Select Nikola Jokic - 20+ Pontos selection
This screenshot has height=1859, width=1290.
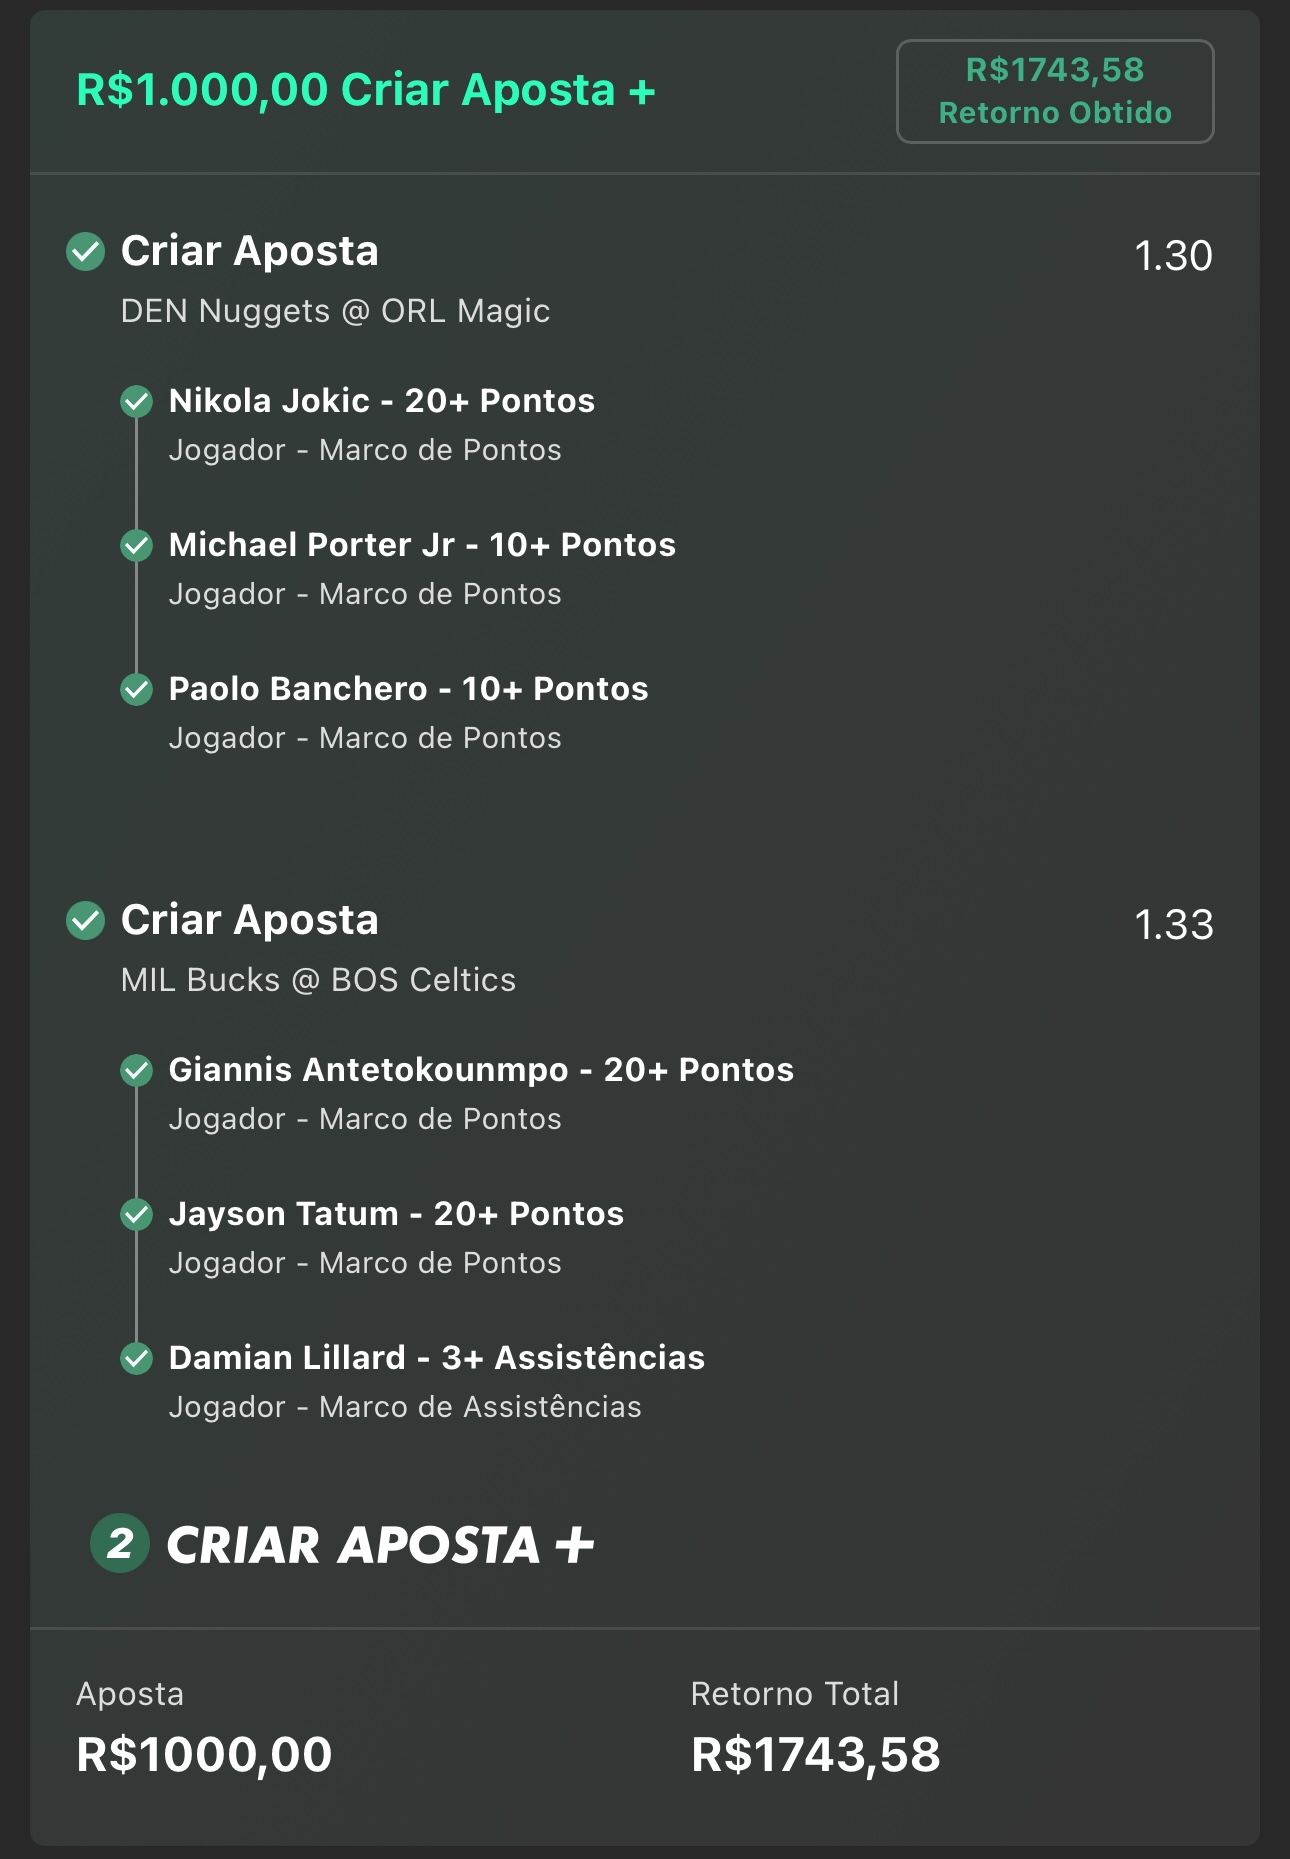382,401
